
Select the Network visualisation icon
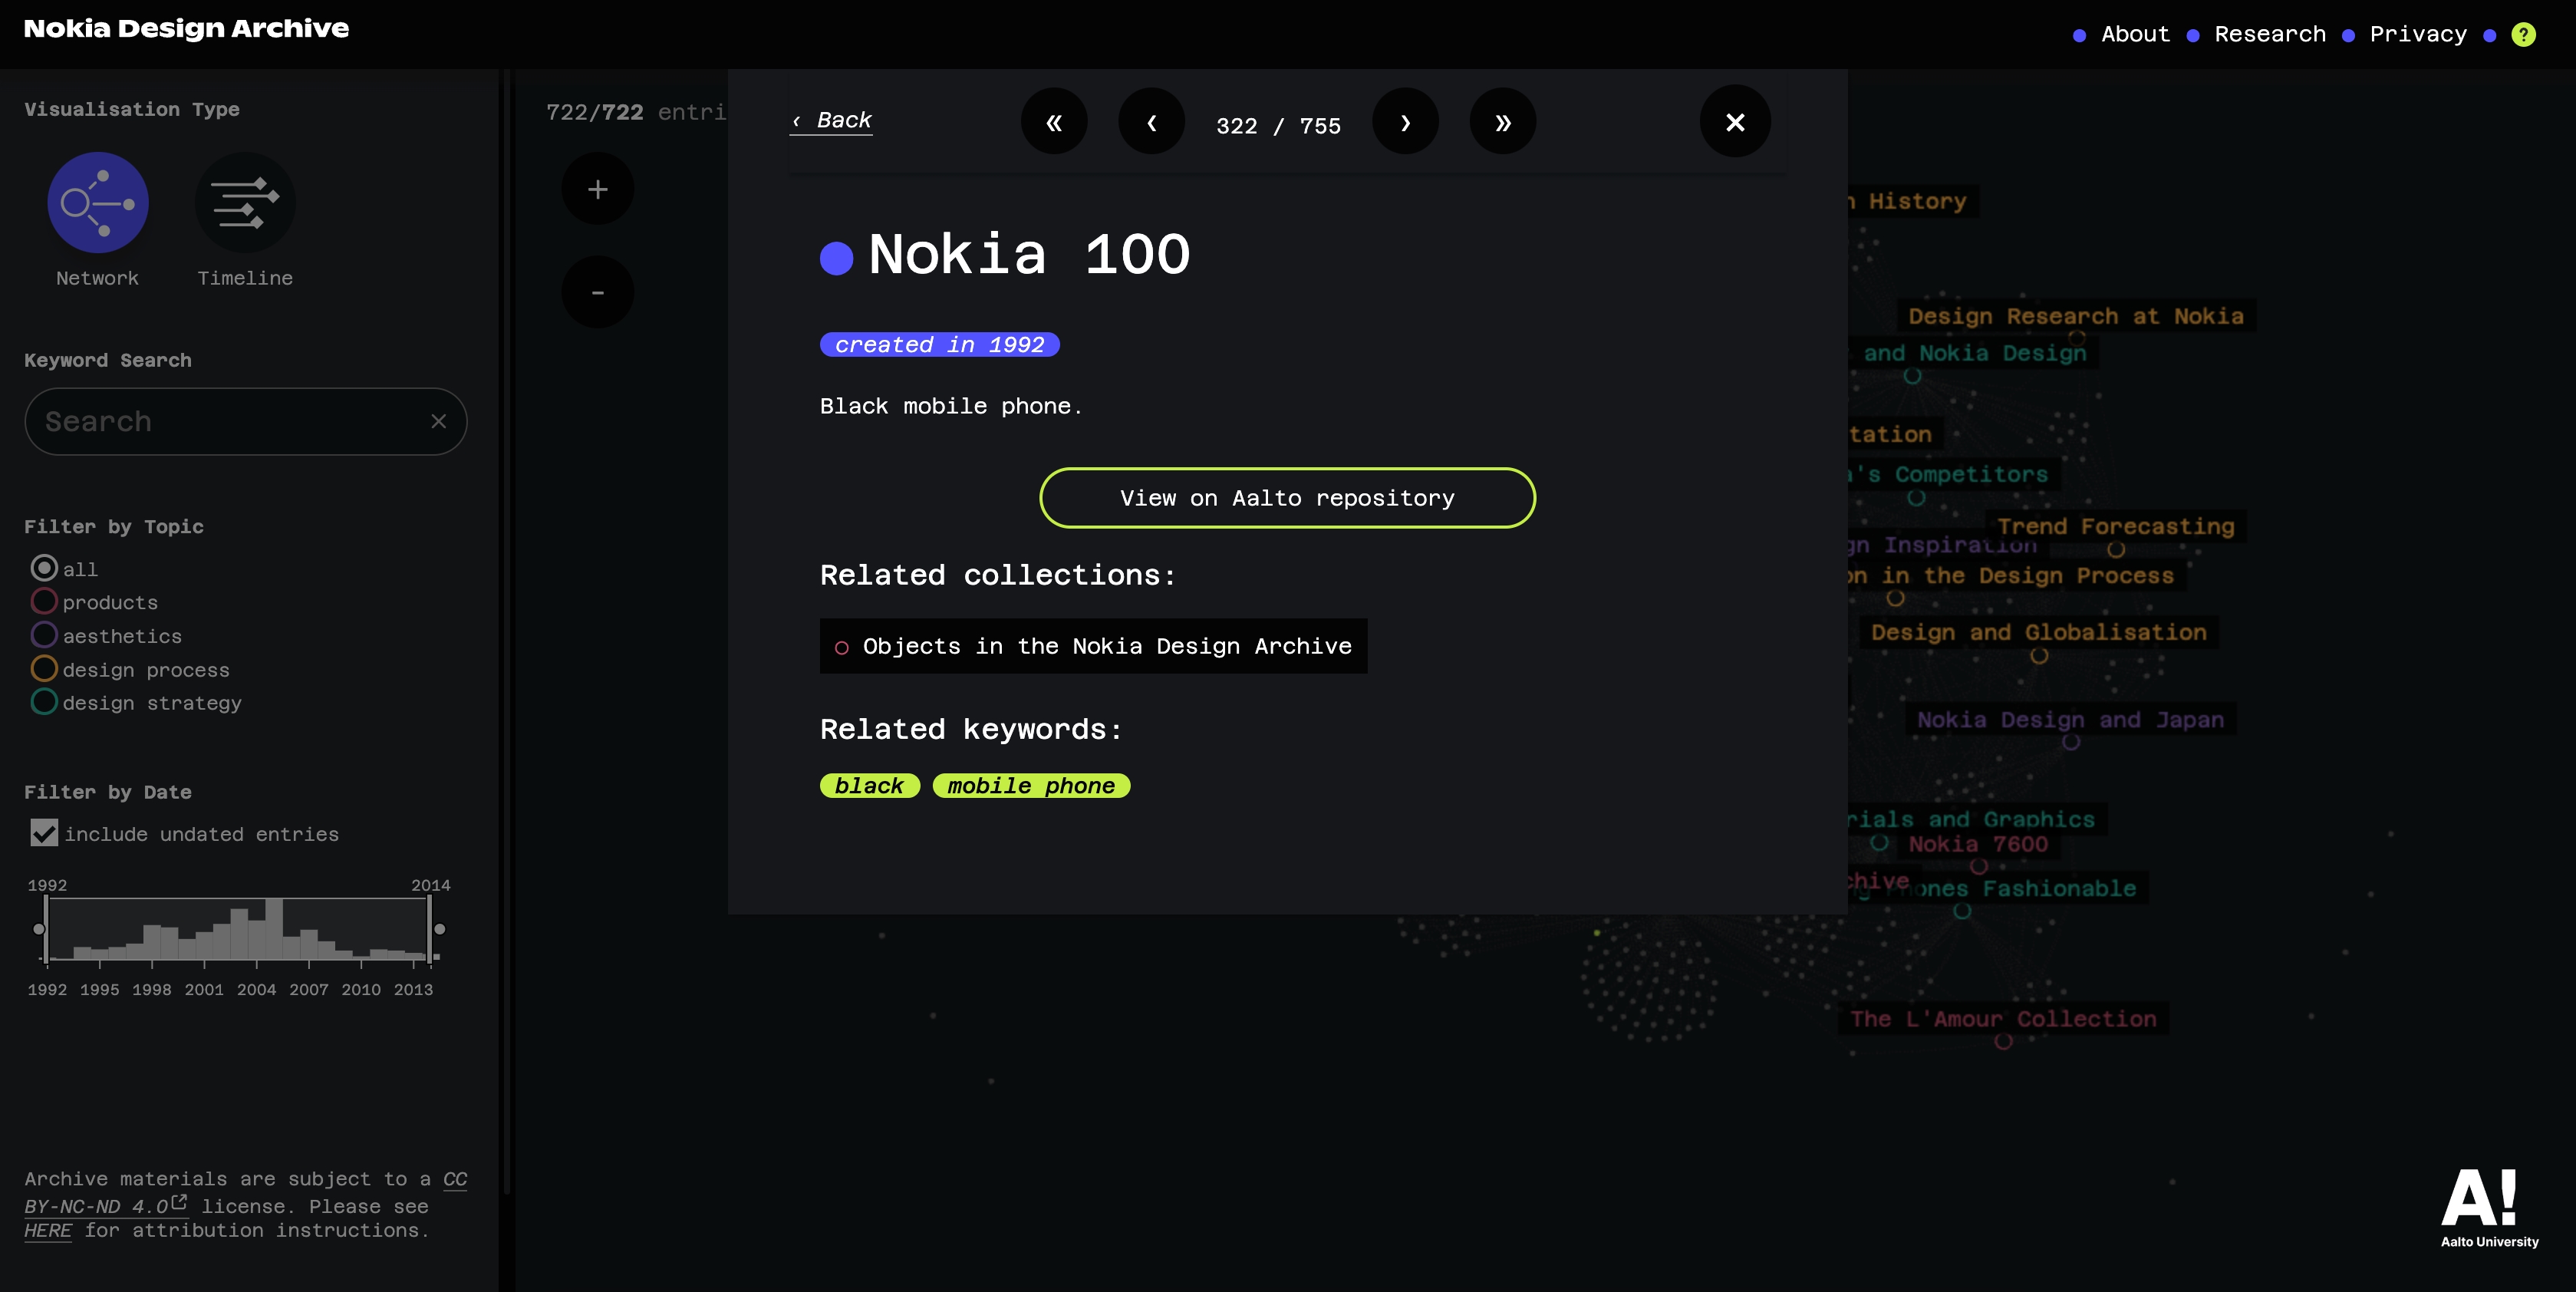pos(98,202)
